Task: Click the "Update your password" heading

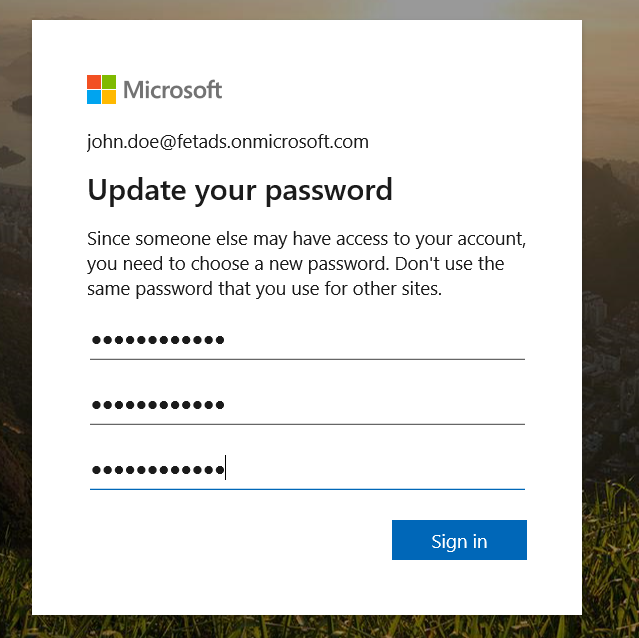Action: [x=240, y=189]
